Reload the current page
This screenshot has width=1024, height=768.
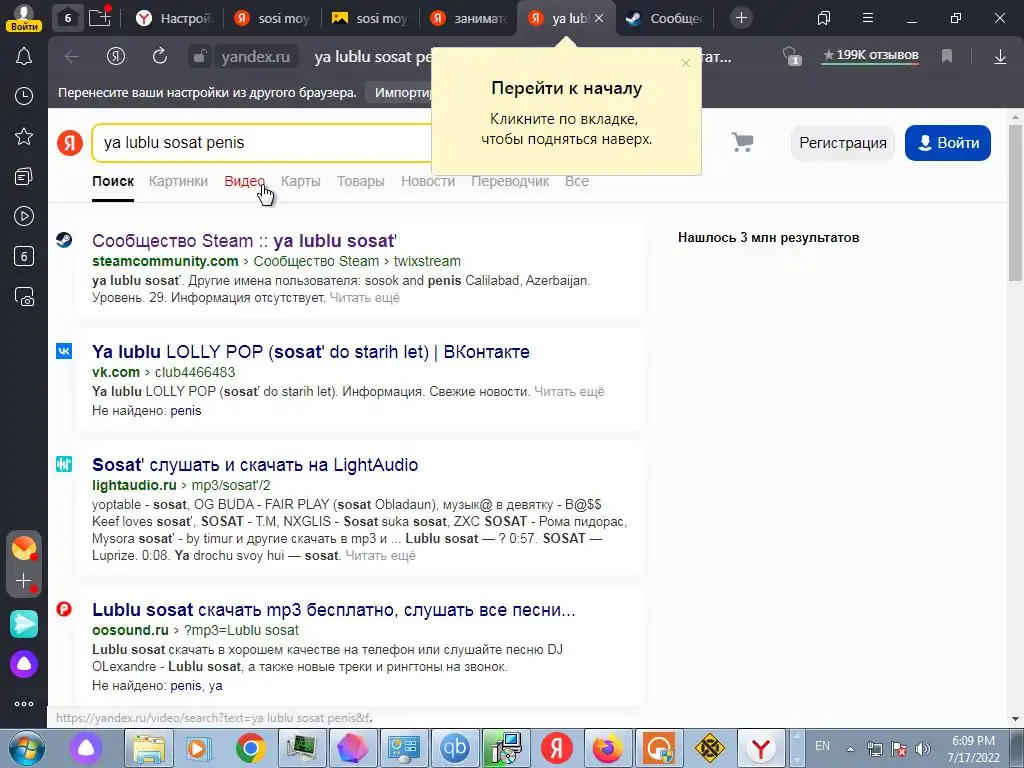coord(159,57)
